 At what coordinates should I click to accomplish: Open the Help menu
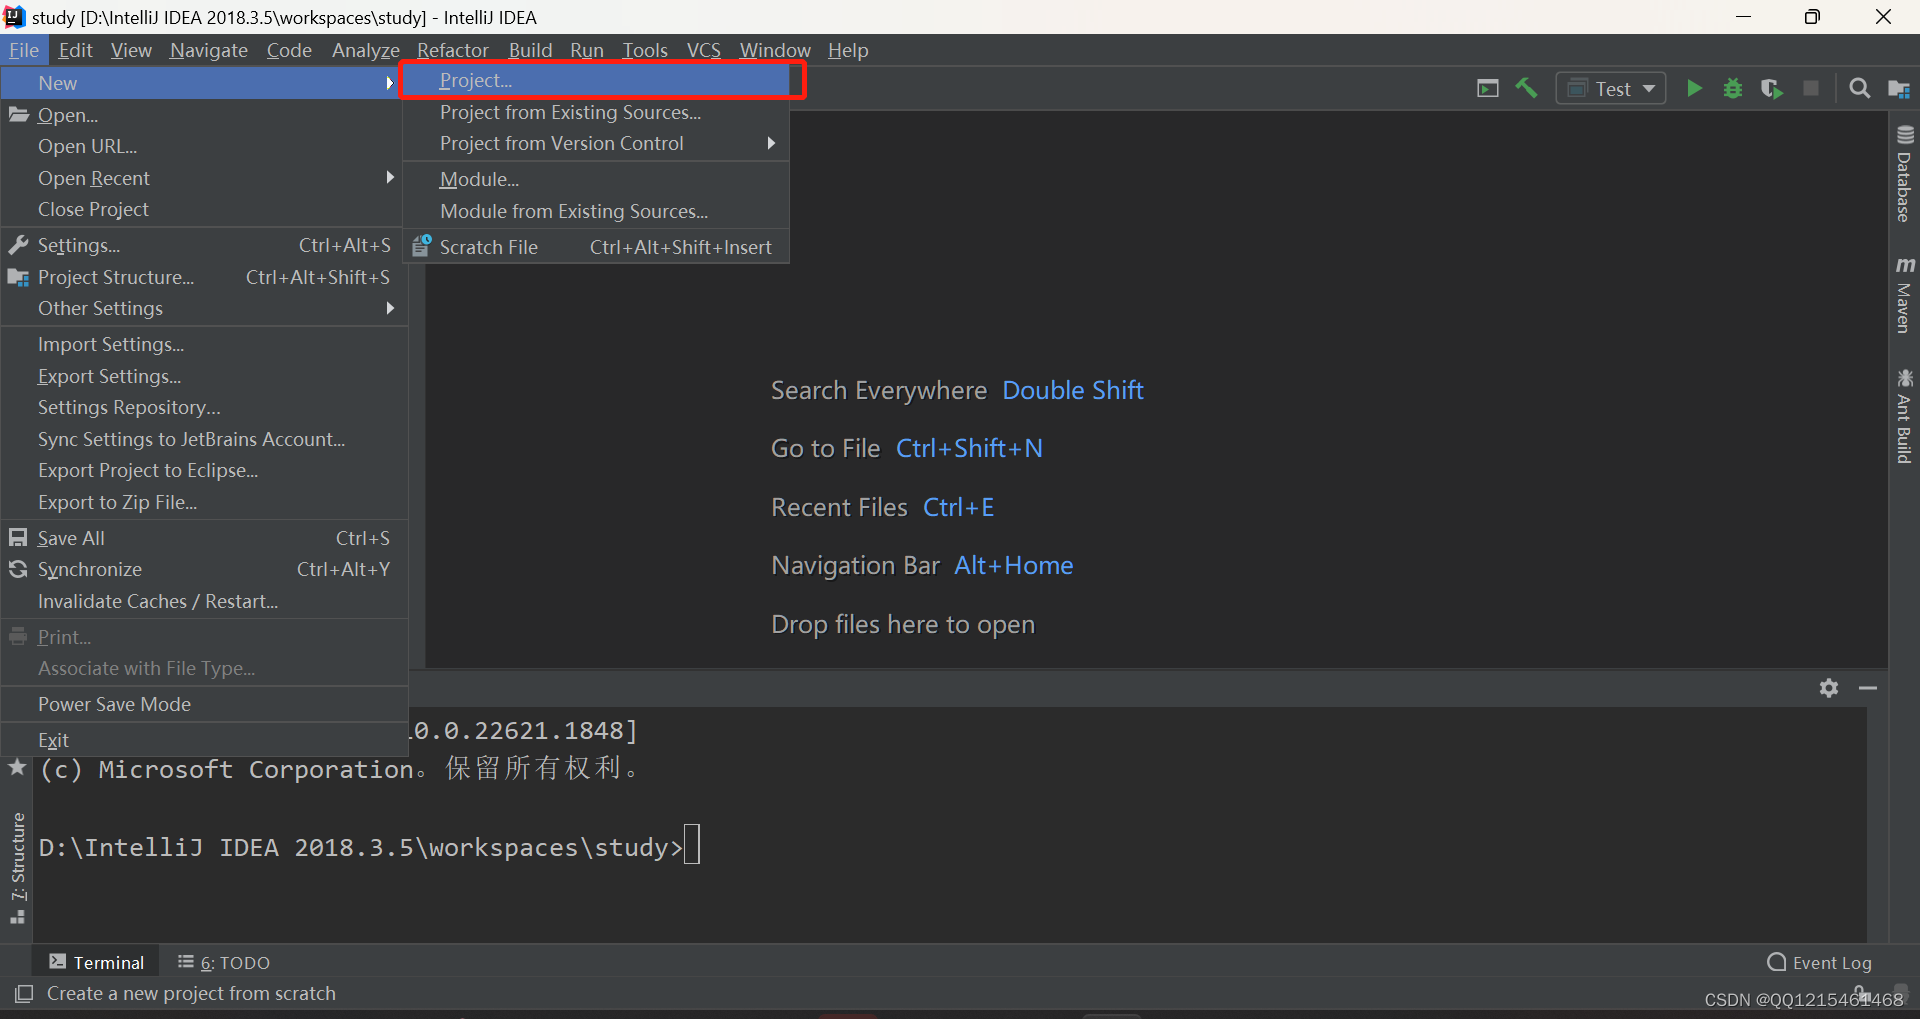tap(848, 50)
